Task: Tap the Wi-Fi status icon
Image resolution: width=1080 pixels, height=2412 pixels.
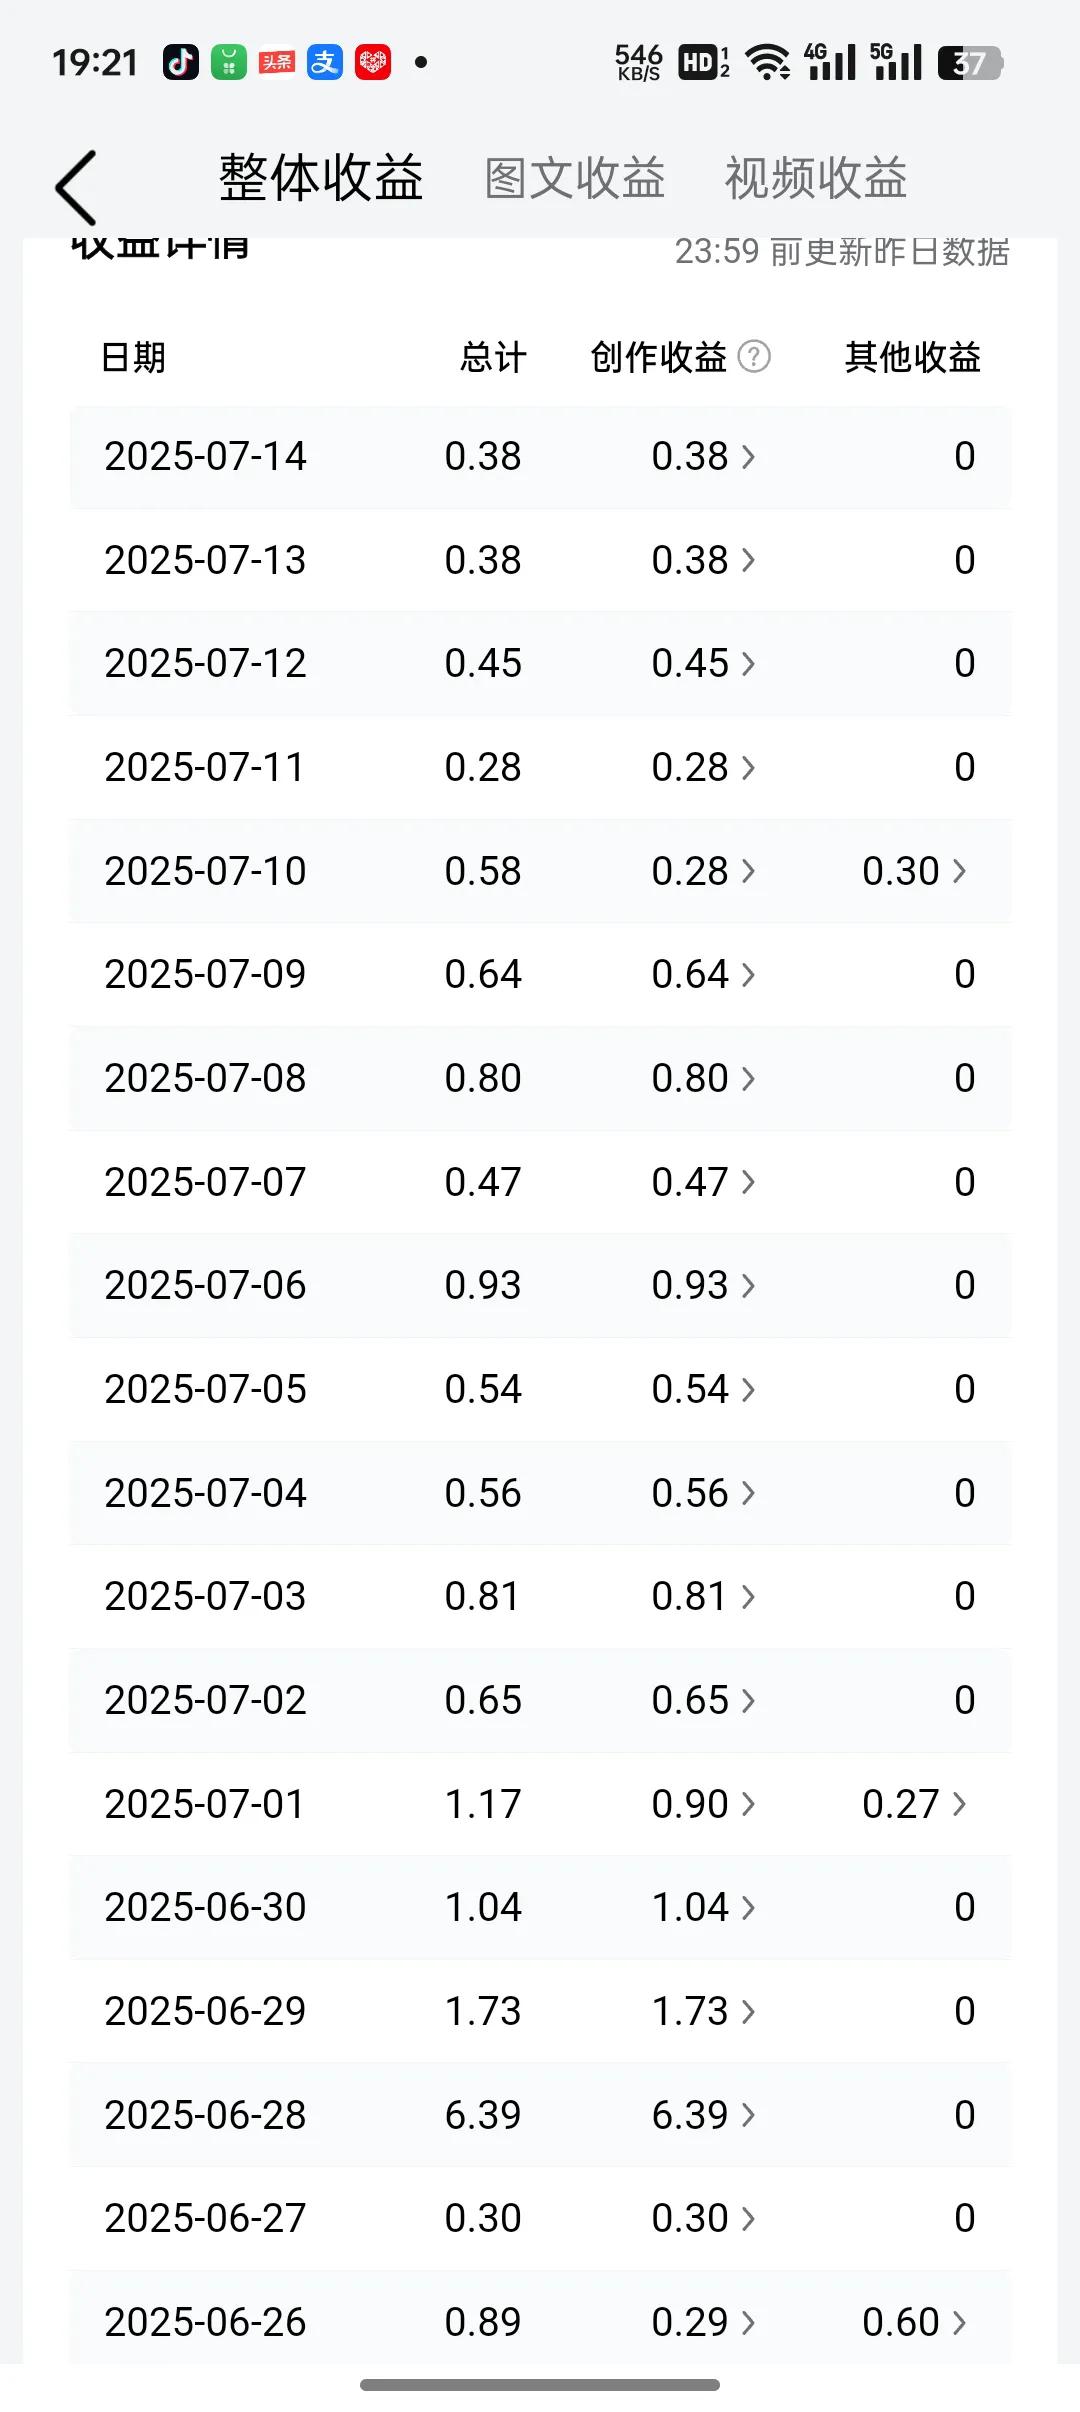Action: point(769,62)
